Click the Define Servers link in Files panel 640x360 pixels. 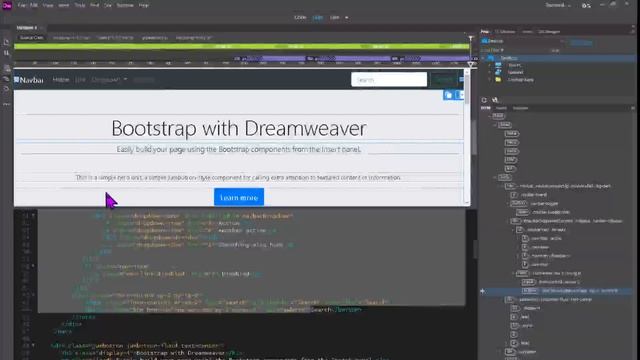click(x=581, y=42)
